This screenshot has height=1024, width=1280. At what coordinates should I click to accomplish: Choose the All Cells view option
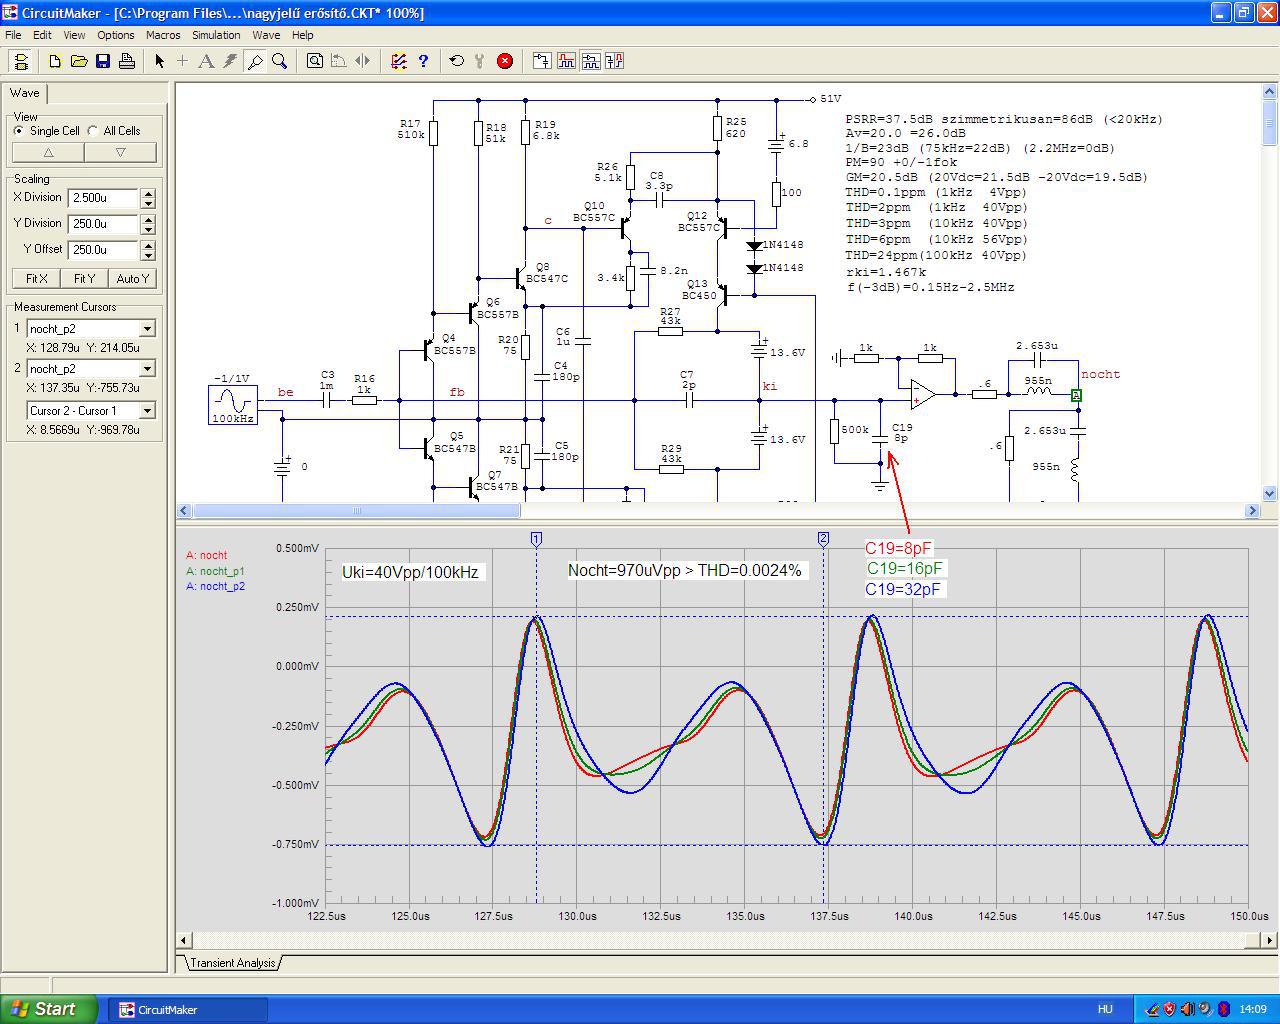point(93,131)
